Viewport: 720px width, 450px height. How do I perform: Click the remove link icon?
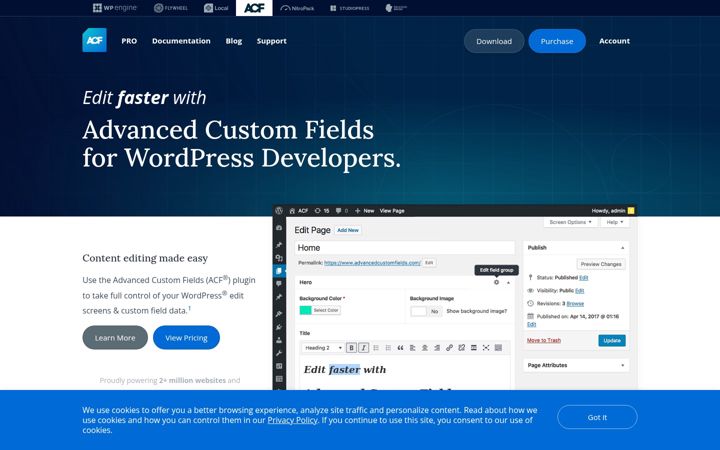click(461, 348)
